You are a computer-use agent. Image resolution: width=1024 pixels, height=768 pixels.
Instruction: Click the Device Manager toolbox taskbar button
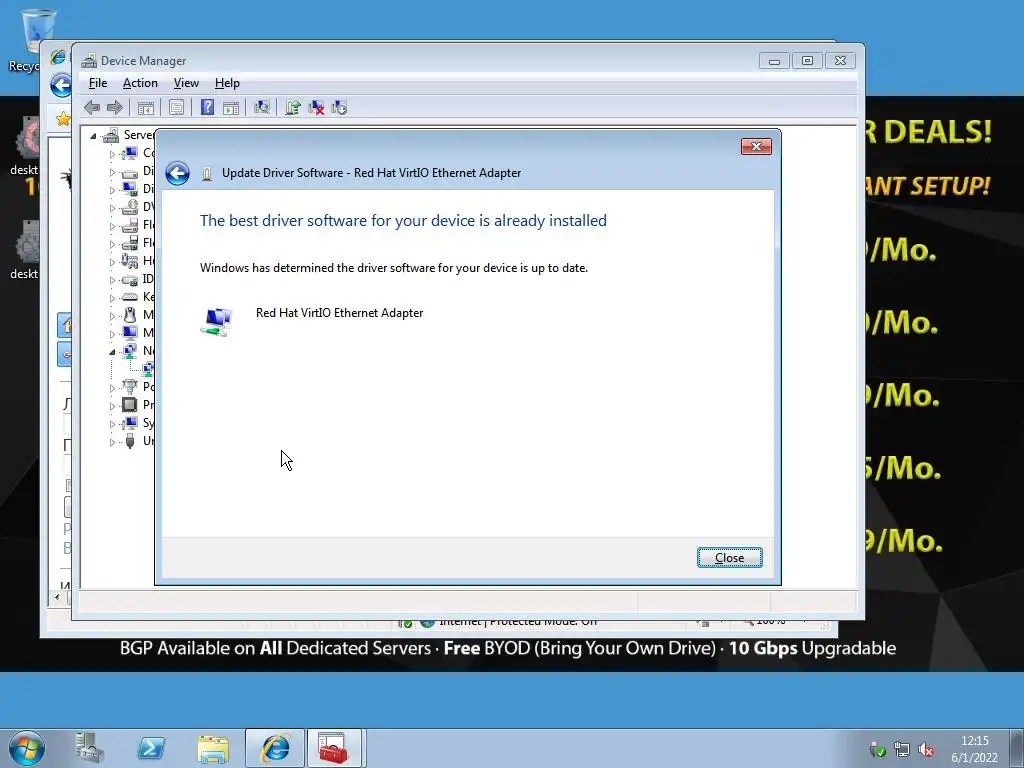click(334, 748)
